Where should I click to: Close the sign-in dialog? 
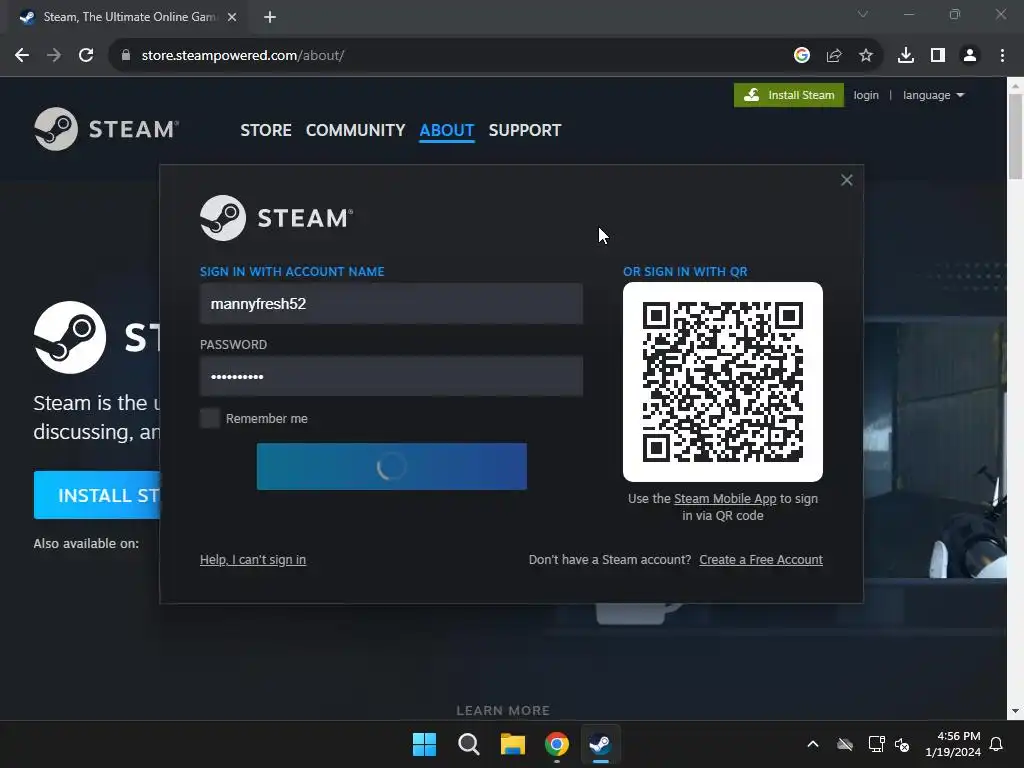tap(846, 180)
